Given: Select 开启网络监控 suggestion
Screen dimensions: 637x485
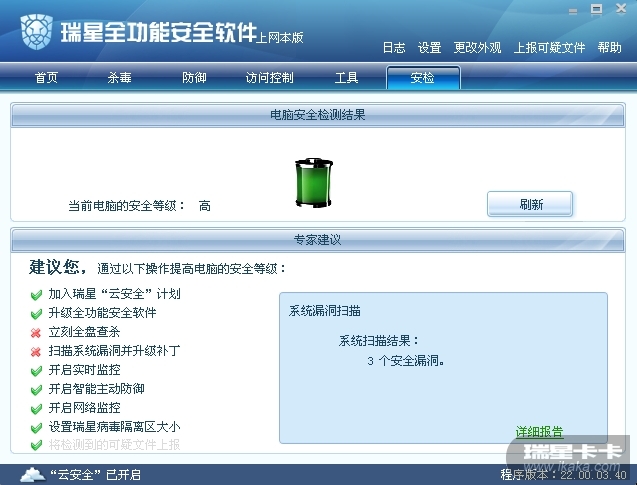Looking at the screenshot, I should point(84,407).
